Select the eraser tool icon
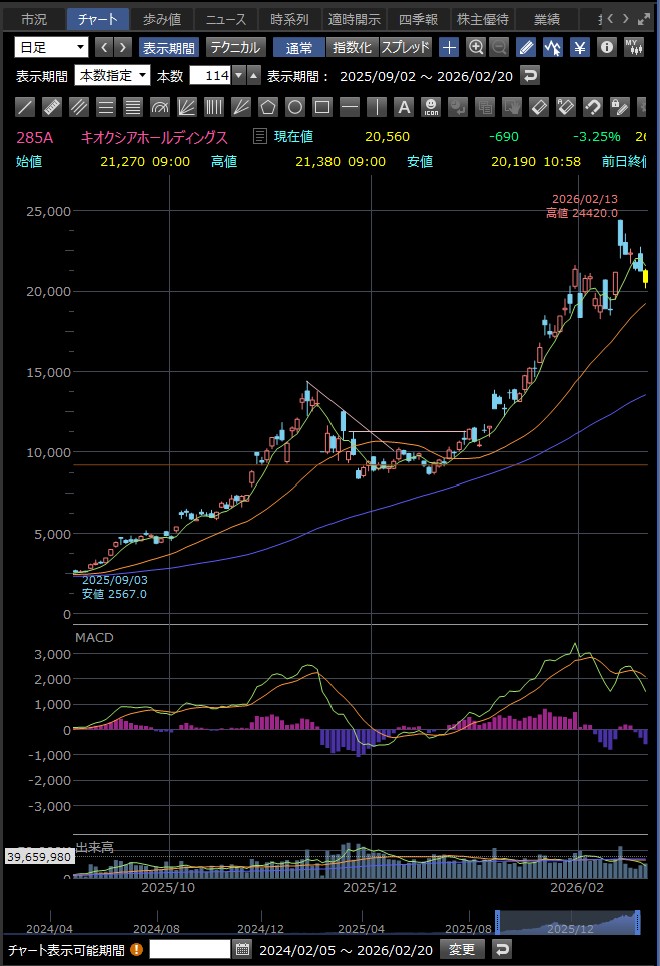 click(538, 107)
